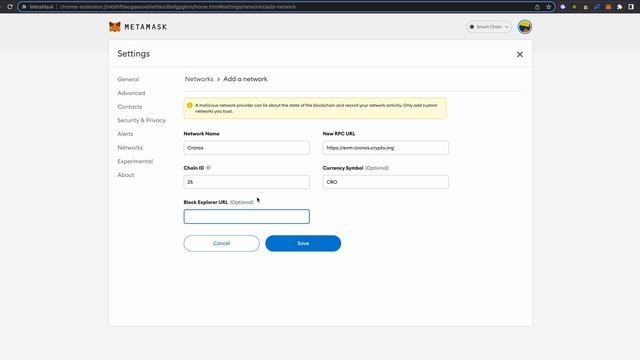Click the 'Currency Symbol' label
Screen dimensions: 640x360
[343, 168]
